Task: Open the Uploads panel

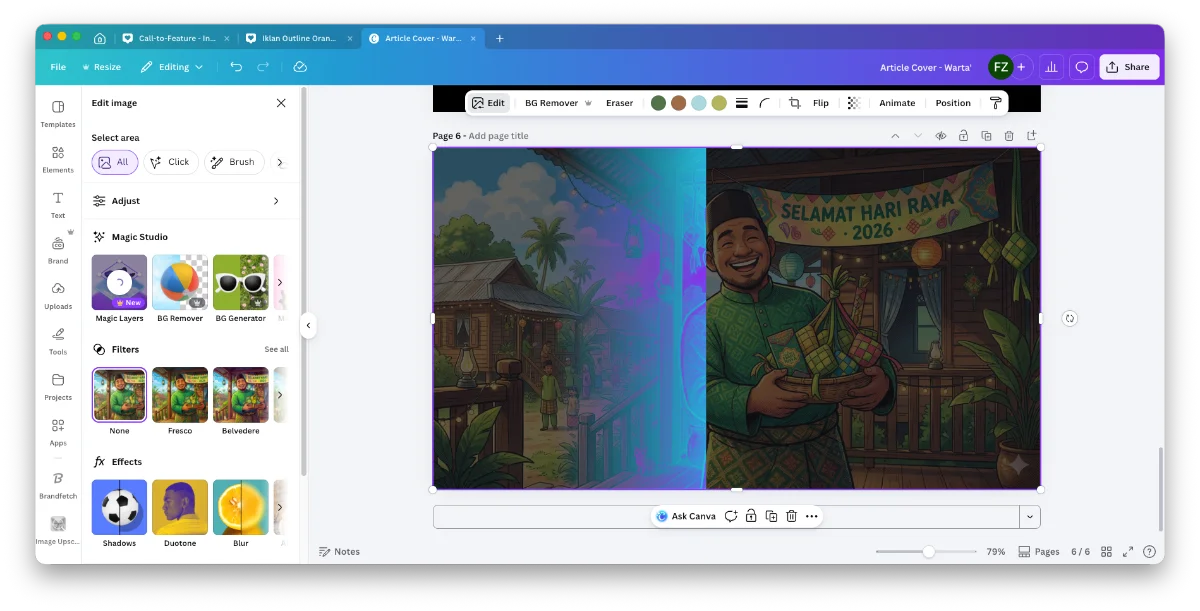Action: [58, 295]
